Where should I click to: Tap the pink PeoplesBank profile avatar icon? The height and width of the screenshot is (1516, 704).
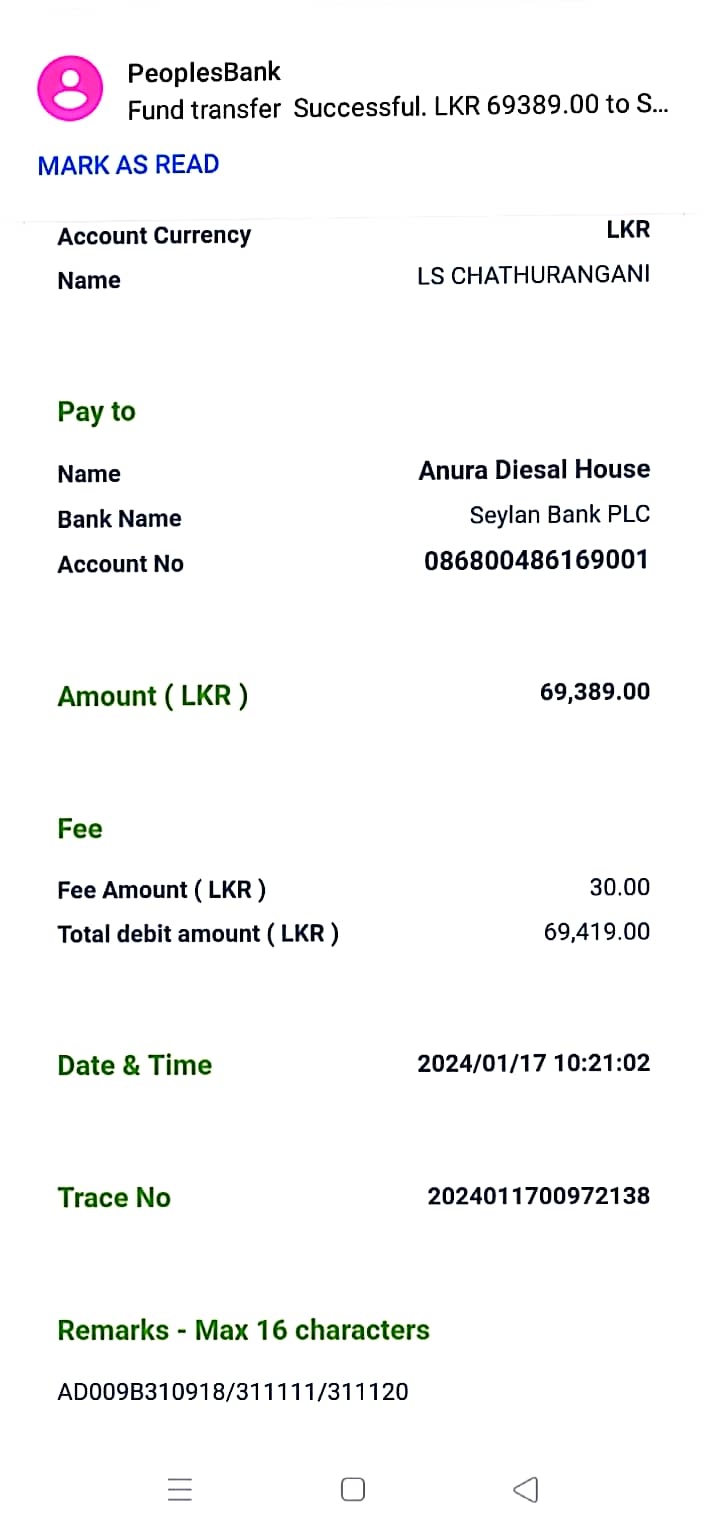(70, 88)
